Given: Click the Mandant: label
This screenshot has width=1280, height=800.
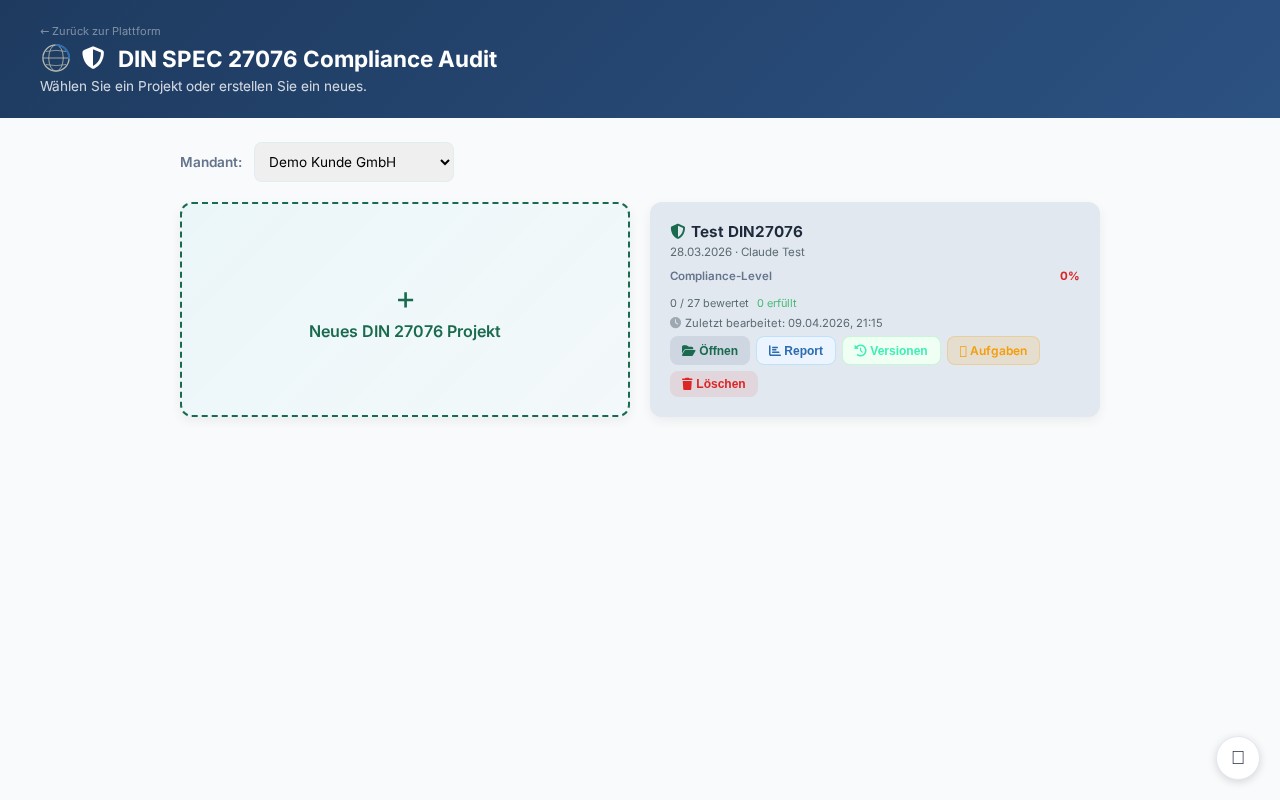Looking at the screenshot, I should click(x=211, y=162).
